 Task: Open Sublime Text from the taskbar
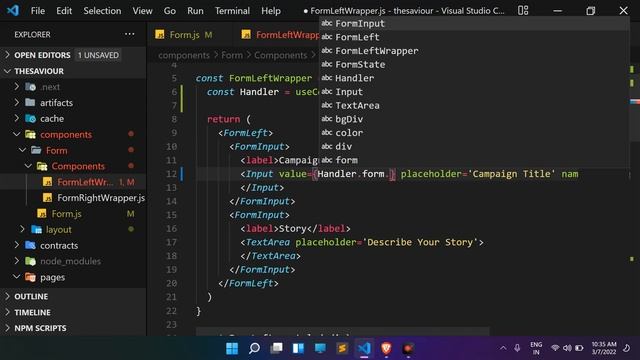(x=342, y=348)
